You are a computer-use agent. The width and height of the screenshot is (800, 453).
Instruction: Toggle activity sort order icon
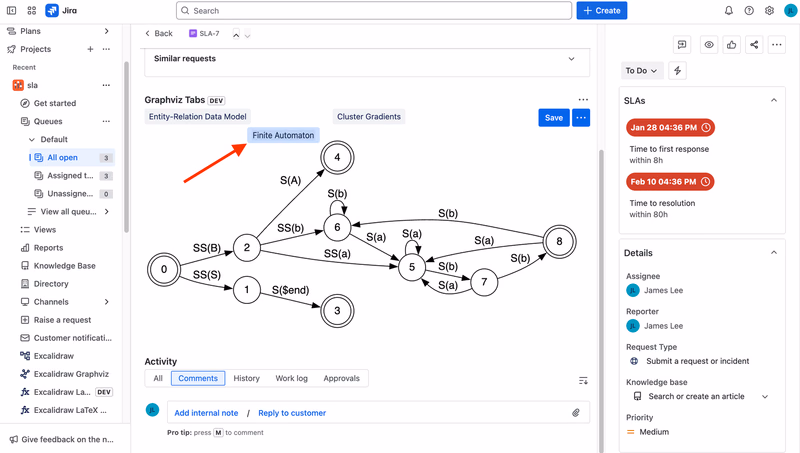point(583,381)
